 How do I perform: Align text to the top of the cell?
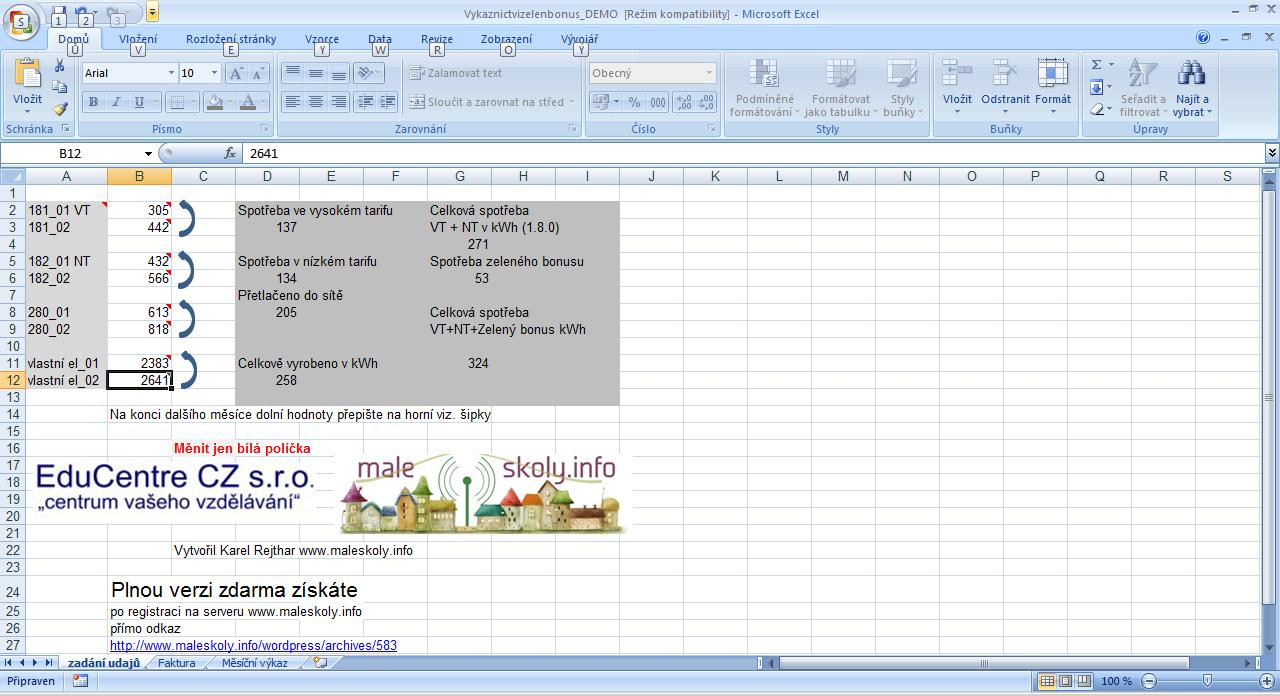(x=292, y=73)
